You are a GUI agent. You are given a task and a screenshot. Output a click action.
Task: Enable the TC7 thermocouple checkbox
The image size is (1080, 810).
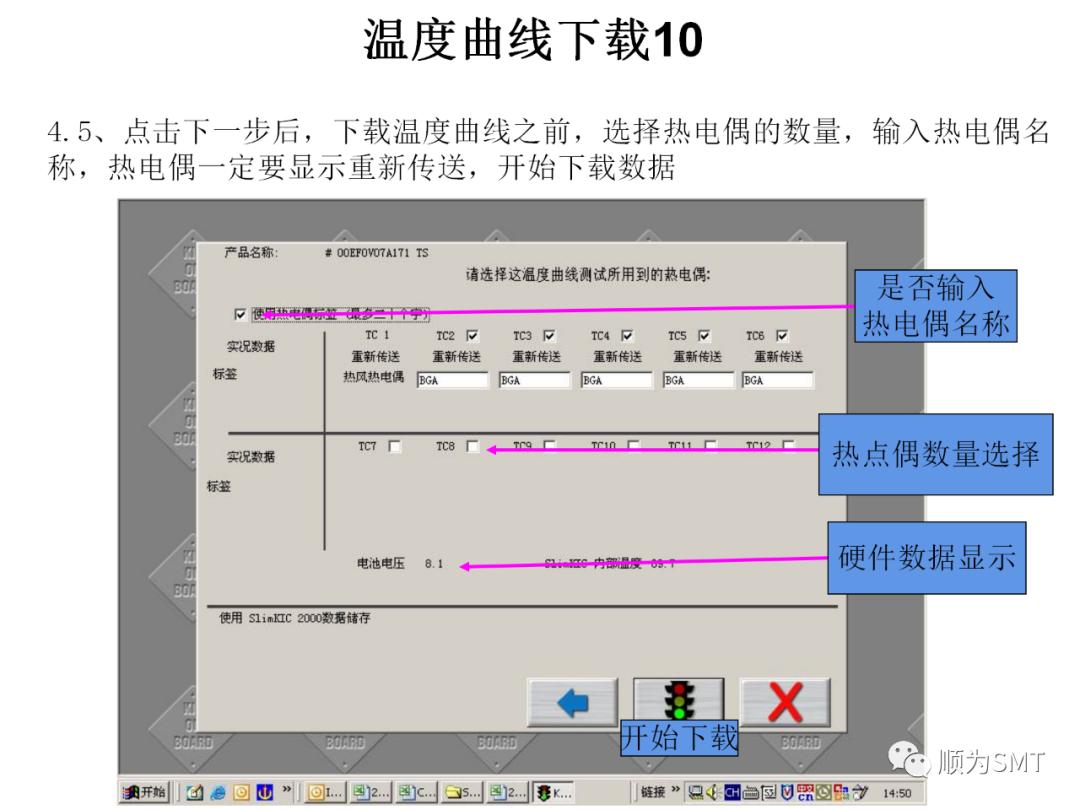pos(395,446)
